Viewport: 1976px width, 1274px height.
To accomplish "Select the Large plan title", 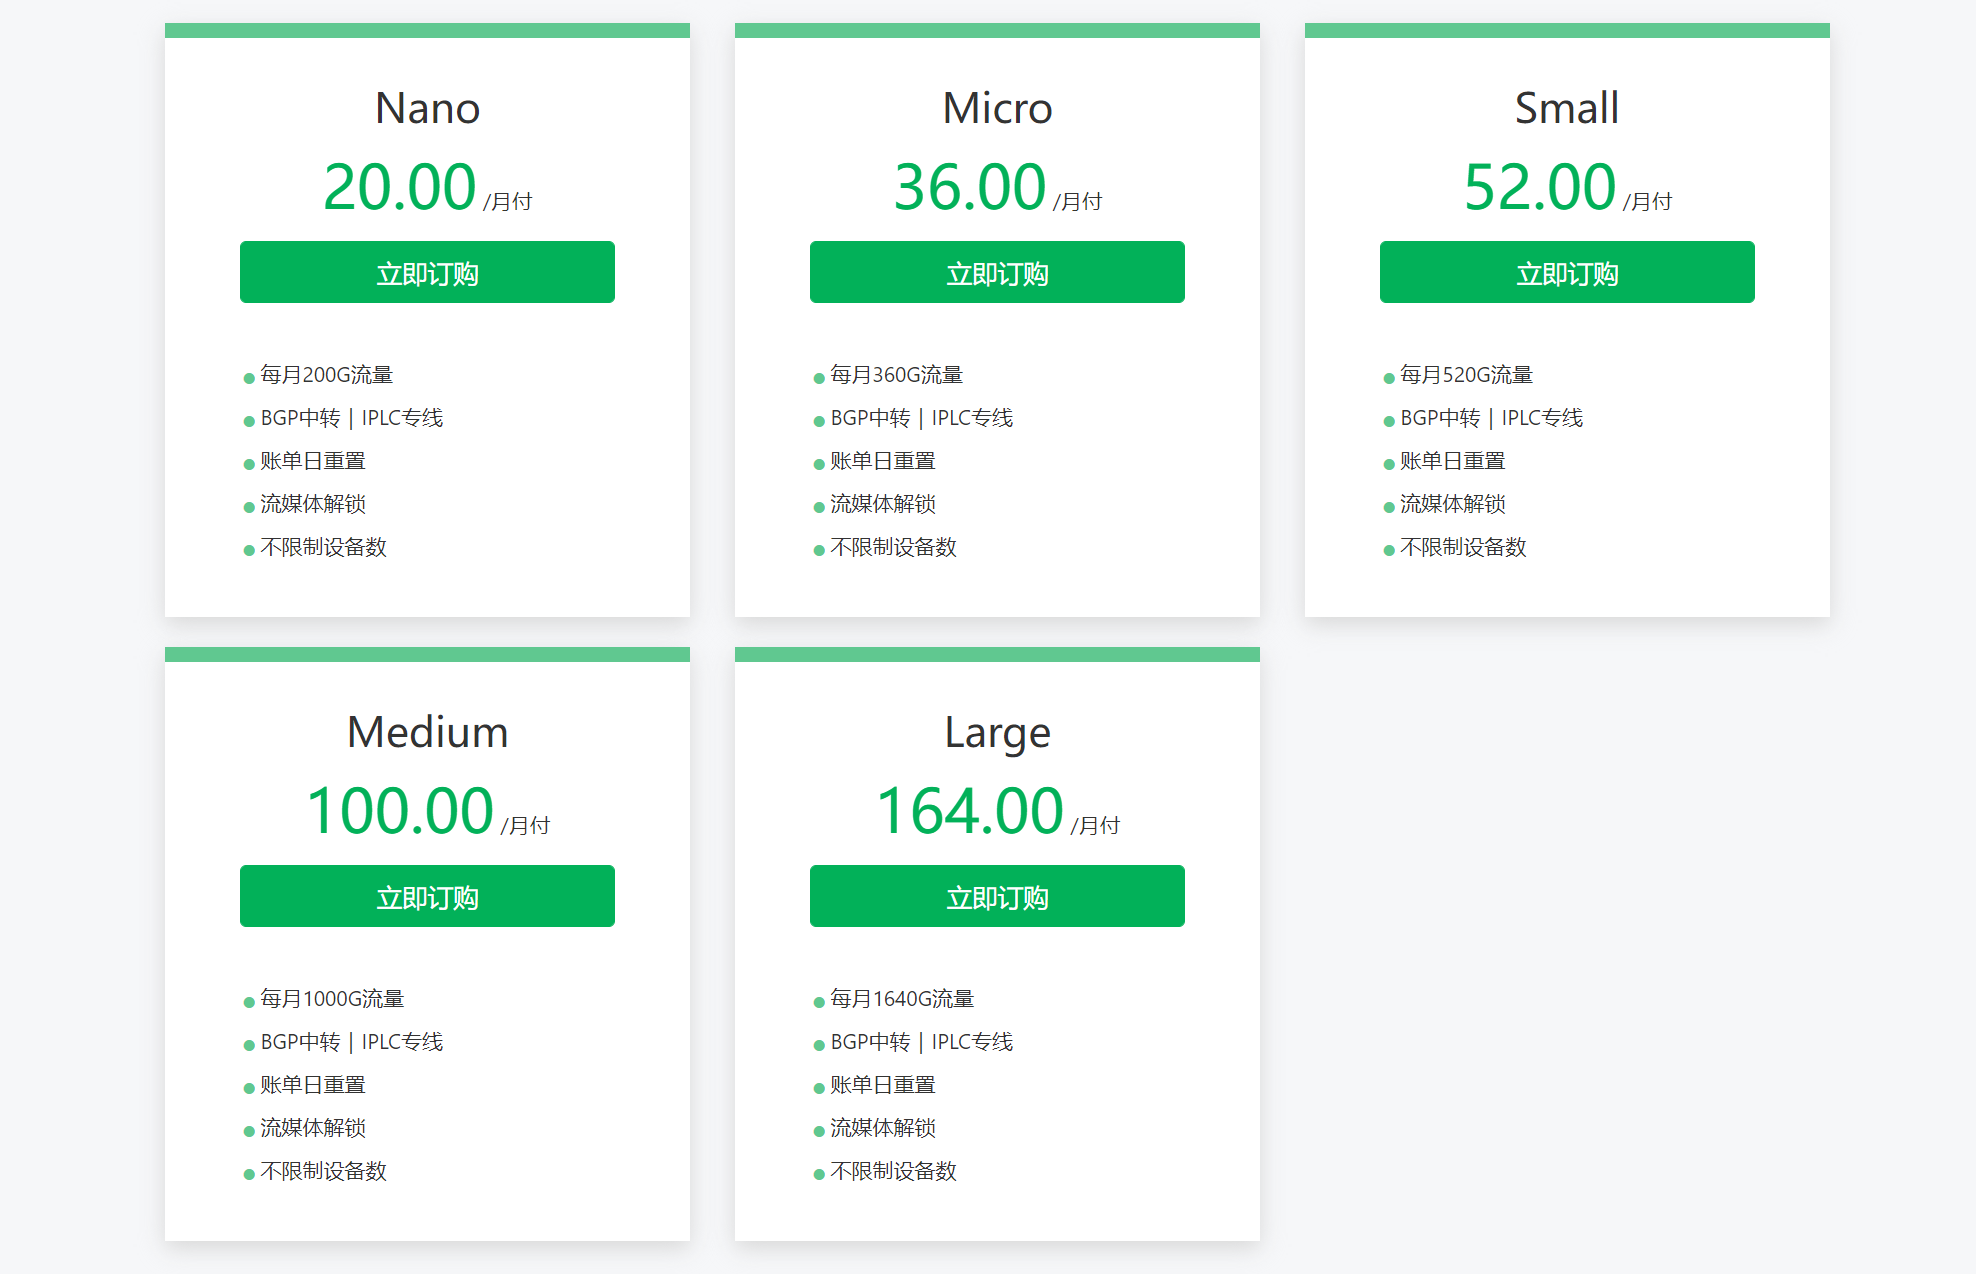I will point(997,734).
